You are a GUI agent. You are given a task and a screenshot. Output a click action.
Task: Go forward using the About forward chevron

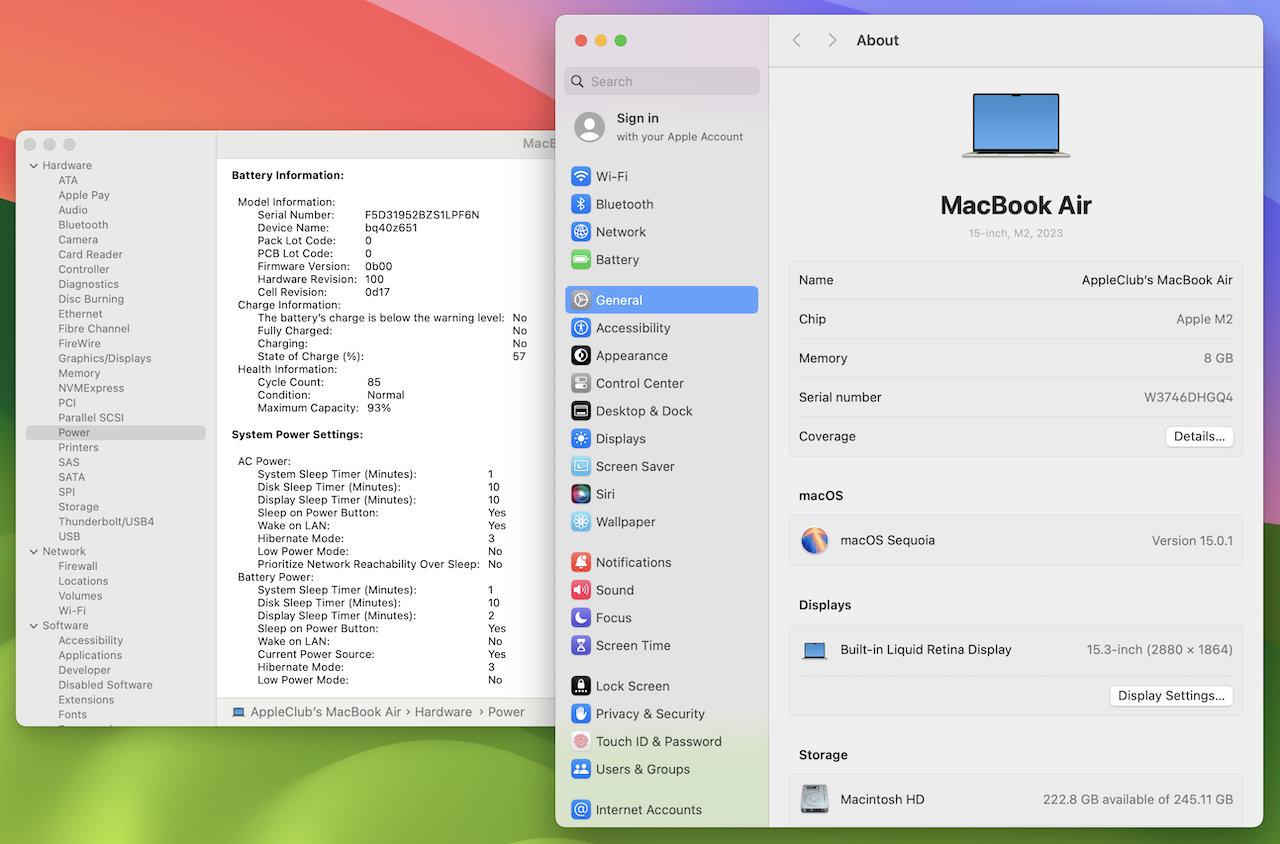[x=832, y=40]
